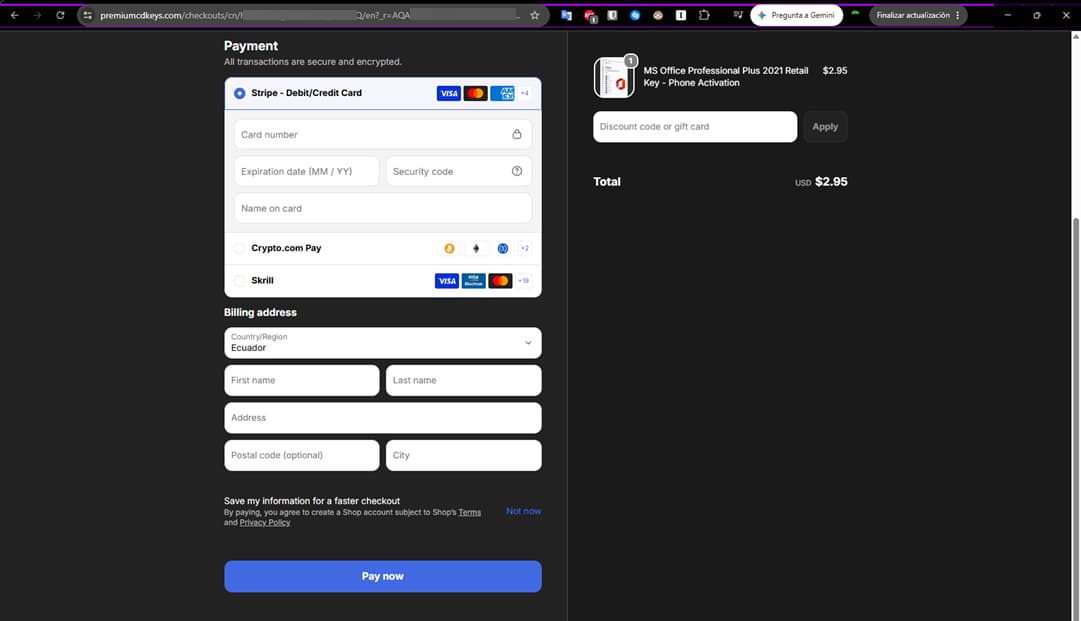Screen dimensions: 1081x621
Task: Click the Pay now button
Action: click(x=383, y=576)
